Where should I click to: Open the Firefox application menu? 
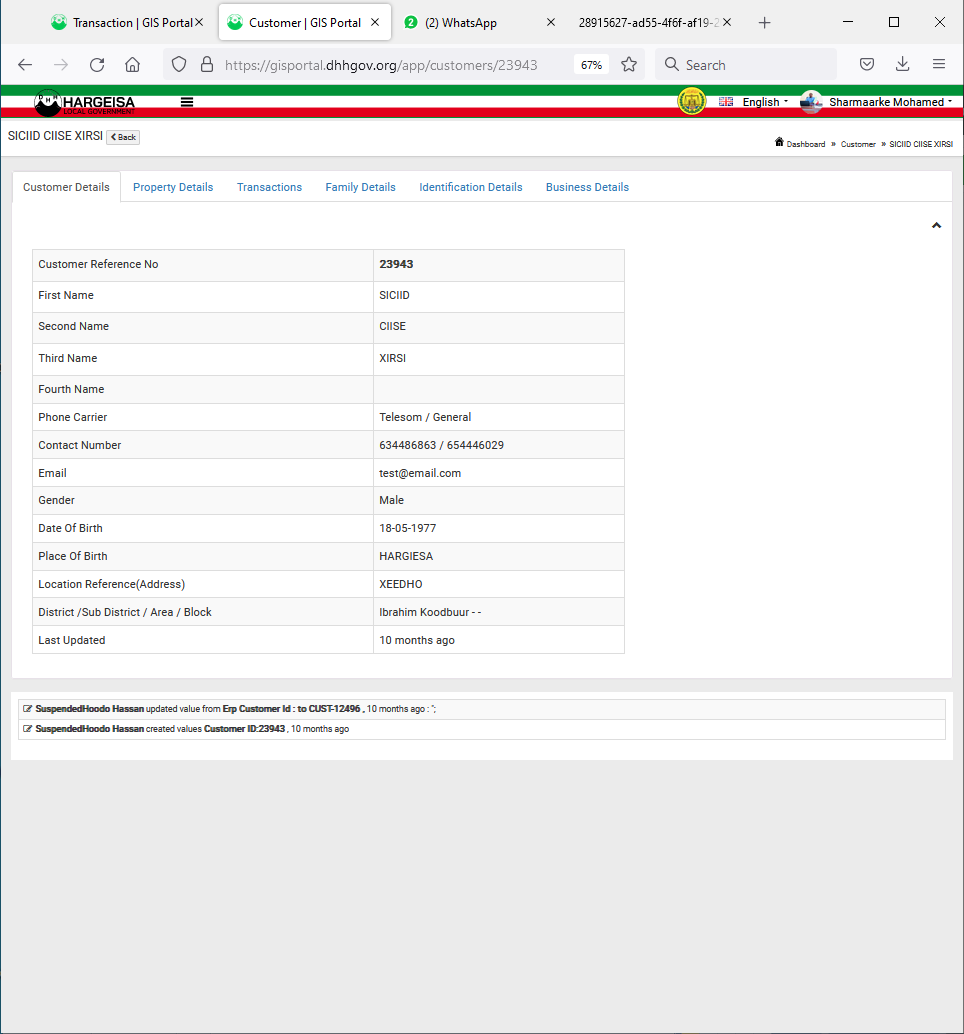click(939, 65)
